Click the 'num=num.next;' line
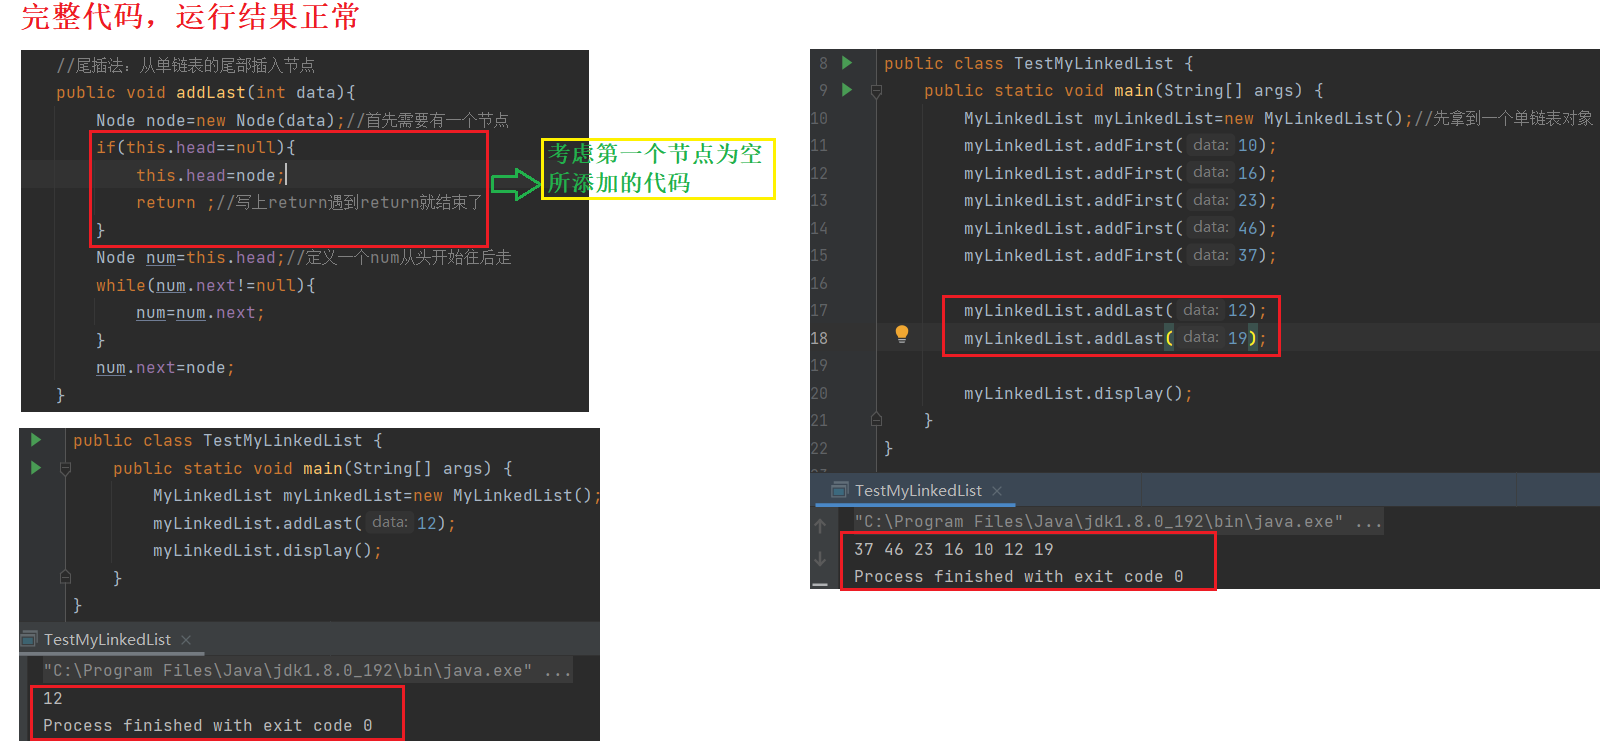Image resolution: width=1611 pixels, height=745 pixels. coord(200,312)
